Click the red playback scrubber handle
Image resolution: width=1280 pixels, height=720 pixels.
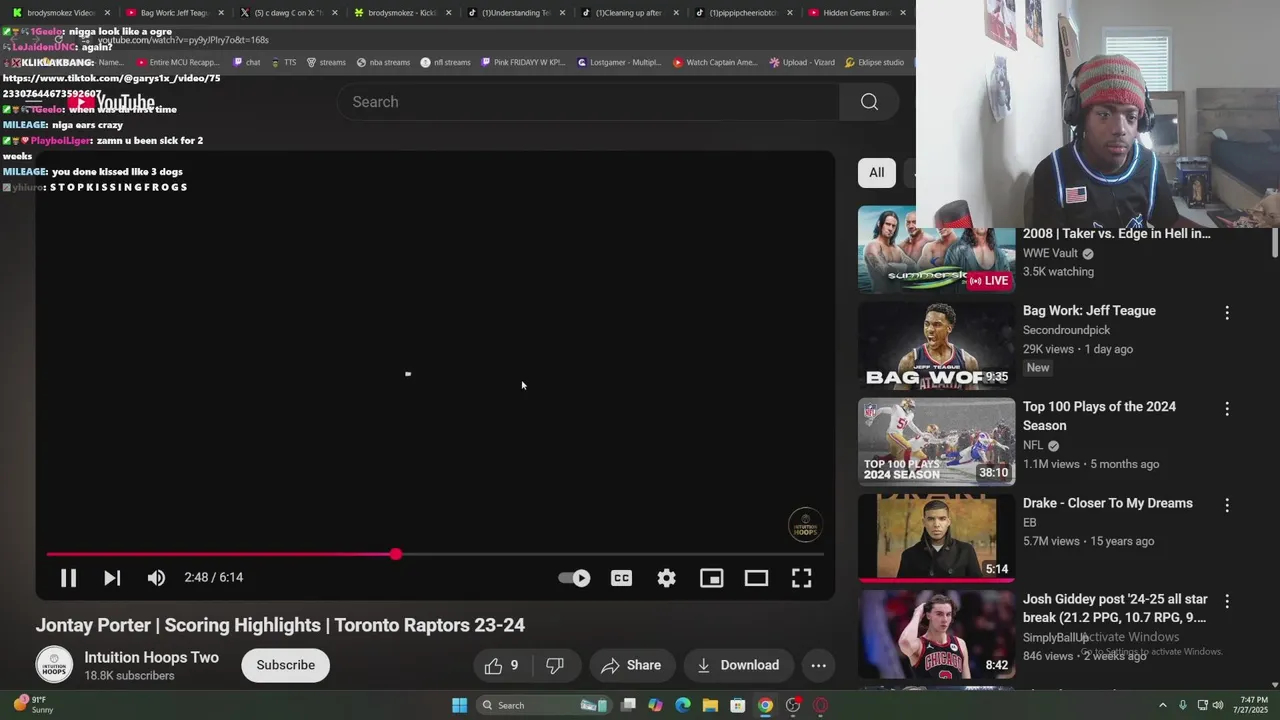click(x=396, y=554)
